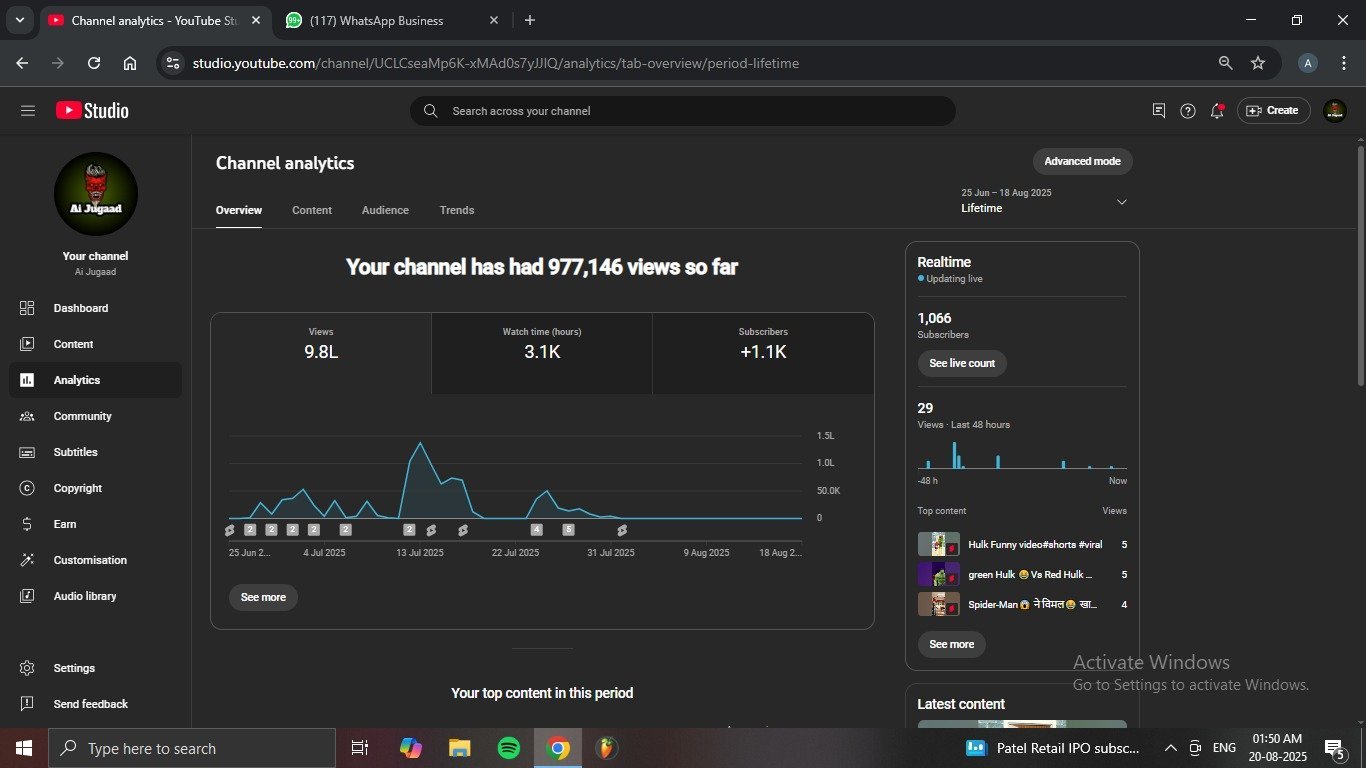
Task: Click the Dashboard sidebar icon
Action: (27, 308)
